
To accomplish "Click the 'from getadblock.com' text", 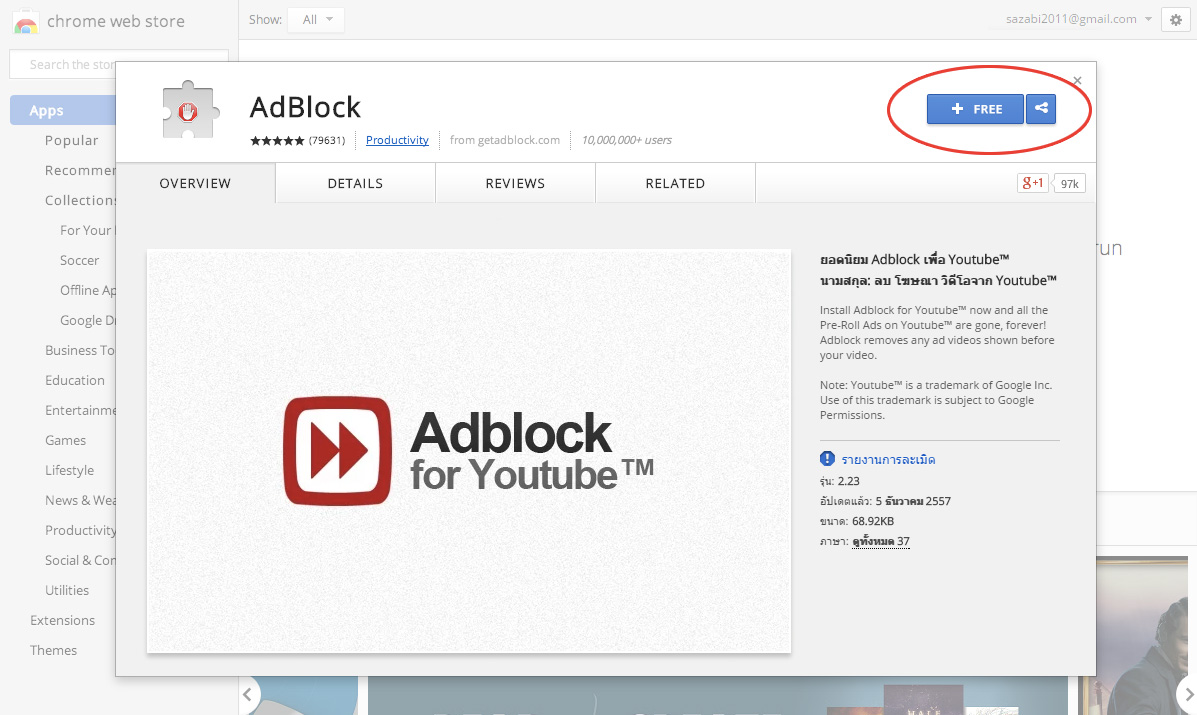I will tap(505, 140).
